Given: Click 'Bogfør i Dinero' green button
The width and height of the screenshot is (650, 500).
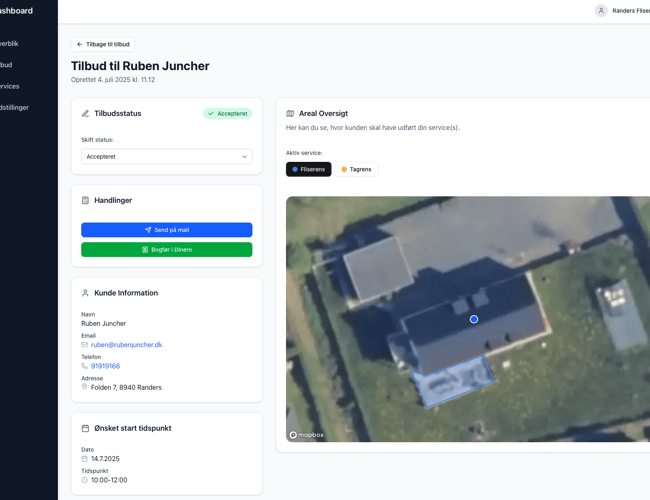Looking at the screenshot, I should click(x=167, y=250).
